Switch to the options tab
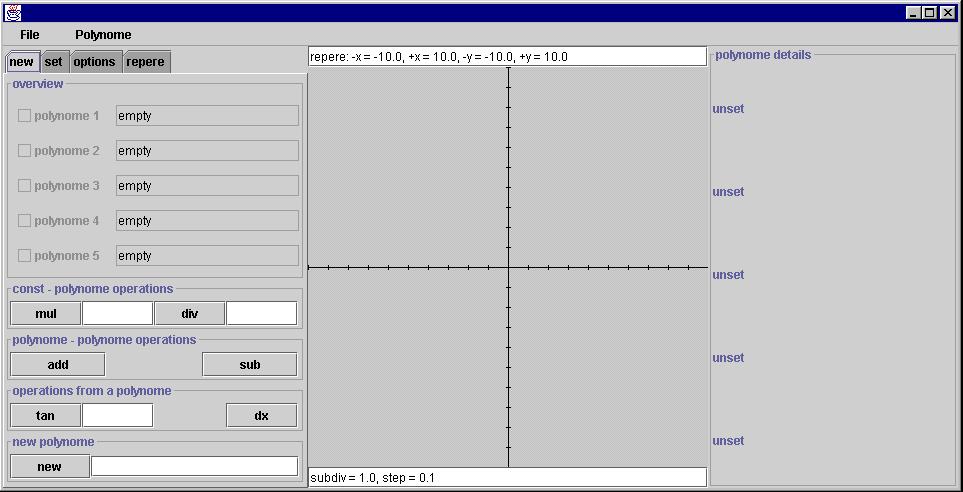963x492 pixels. 94,62
